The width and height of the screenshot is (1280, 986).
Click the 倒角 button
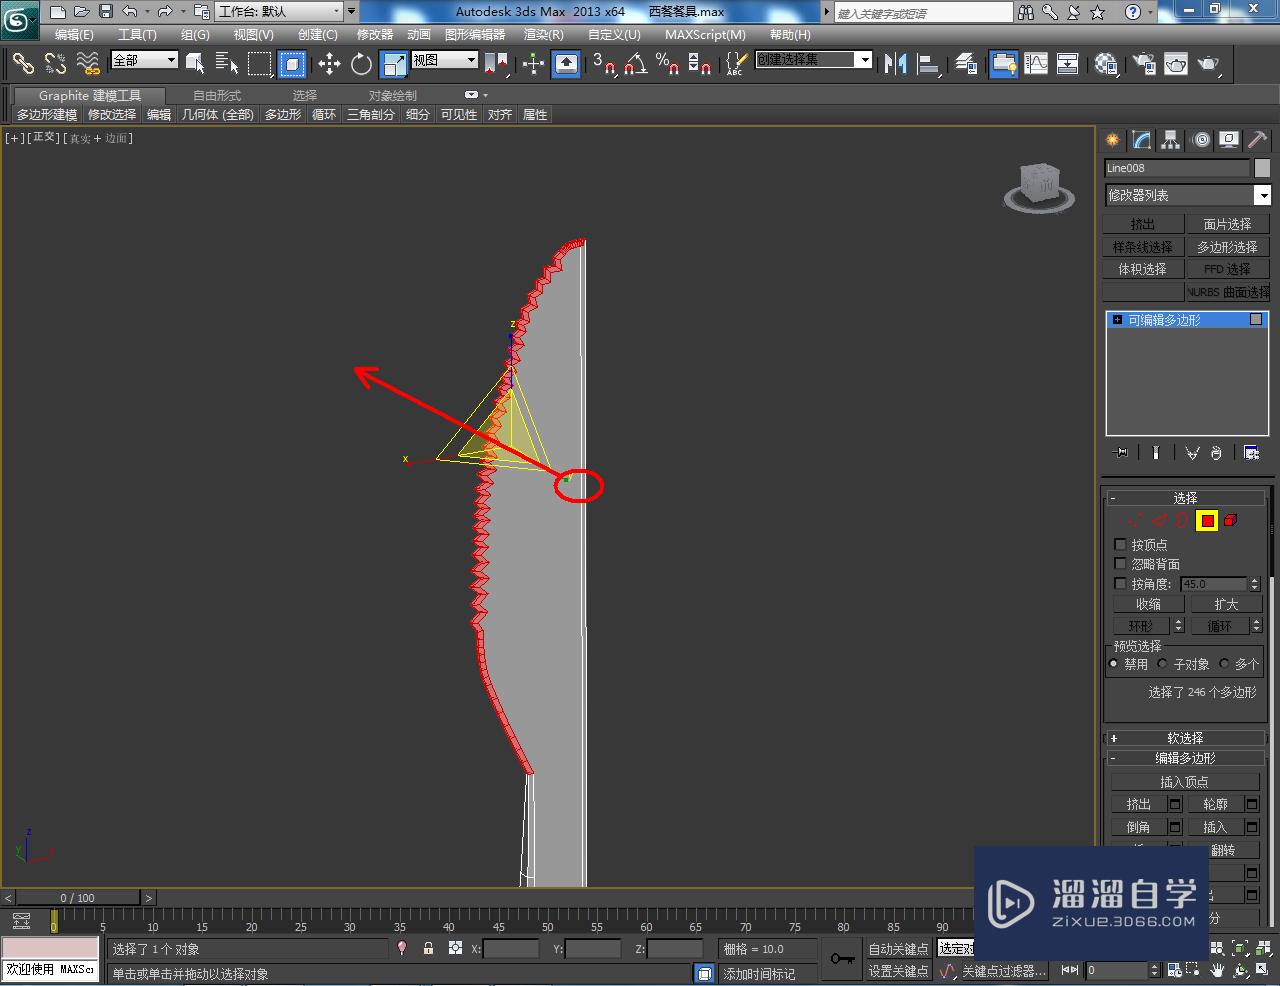tap(1138, 827)
